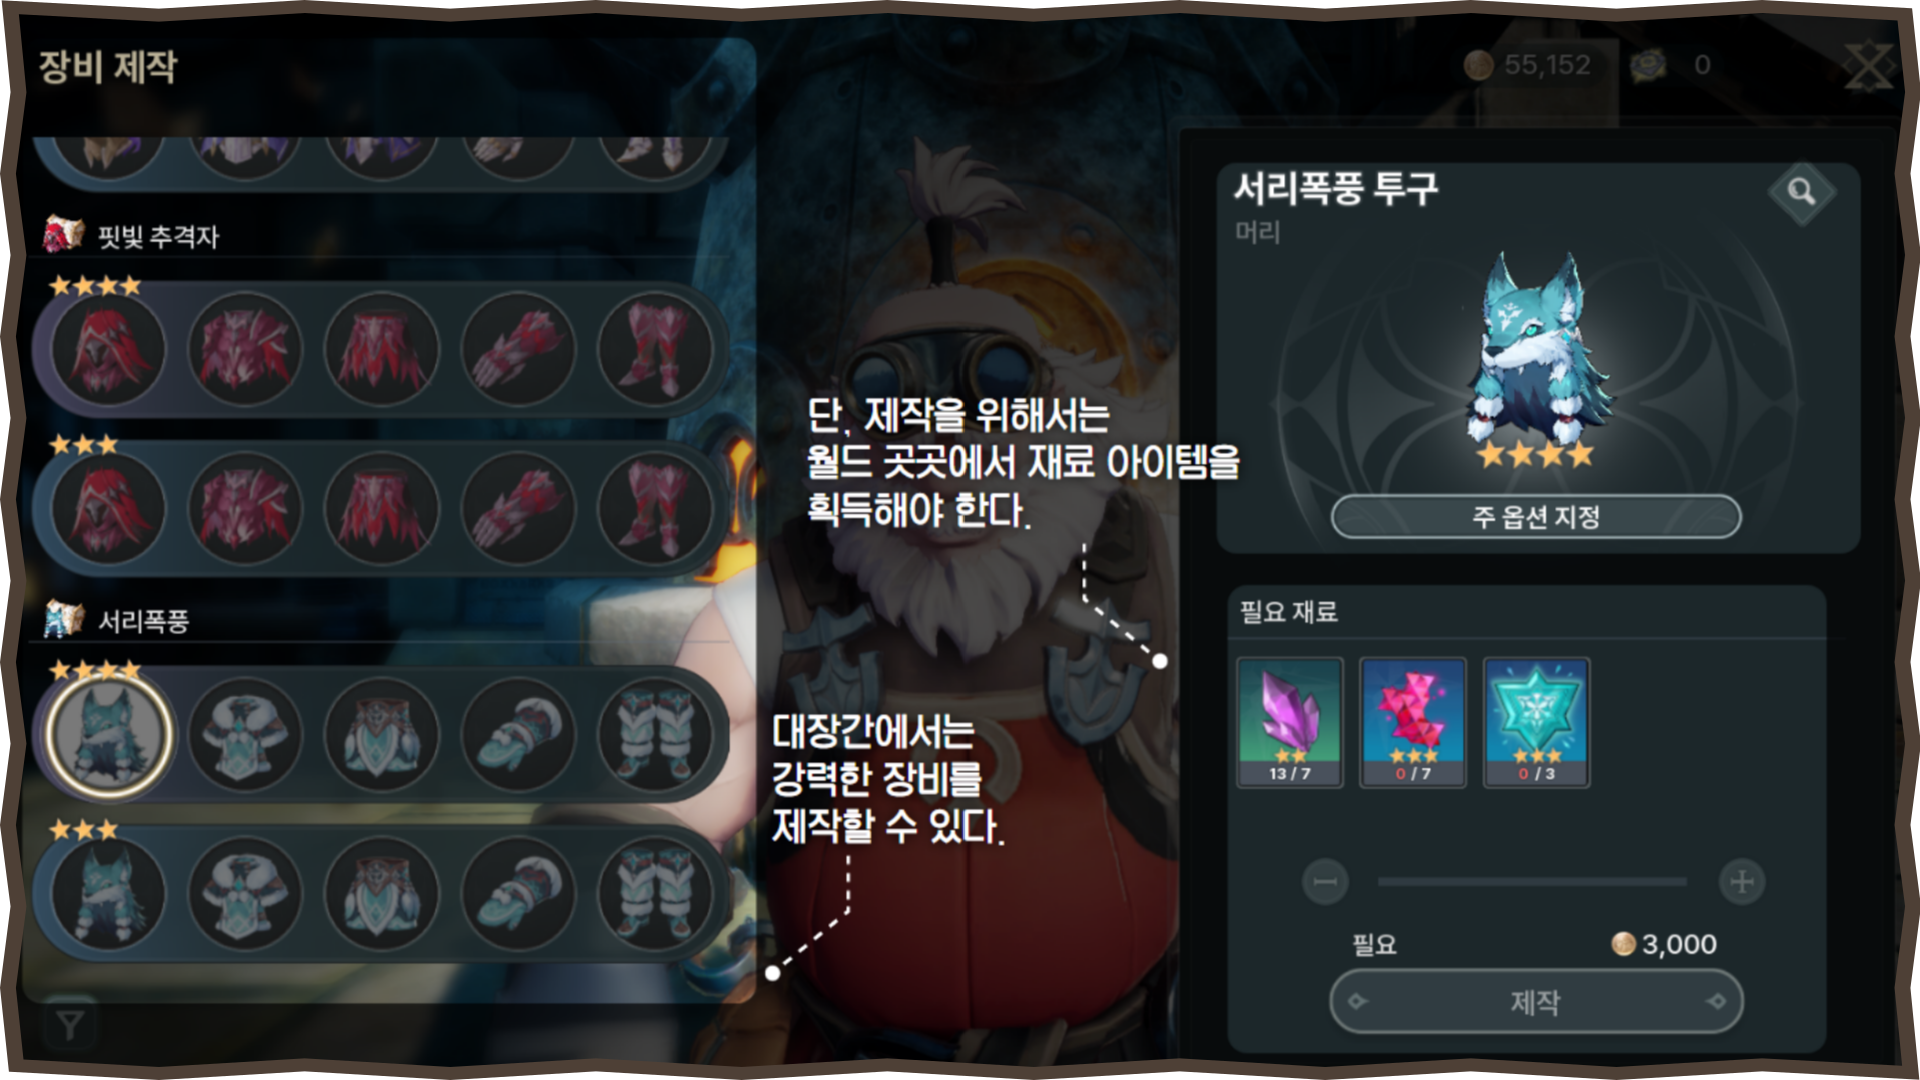Click the 주 옵션 지정 button
The width and height of the screenshot is (1920, 1080).
point(1536,516)
